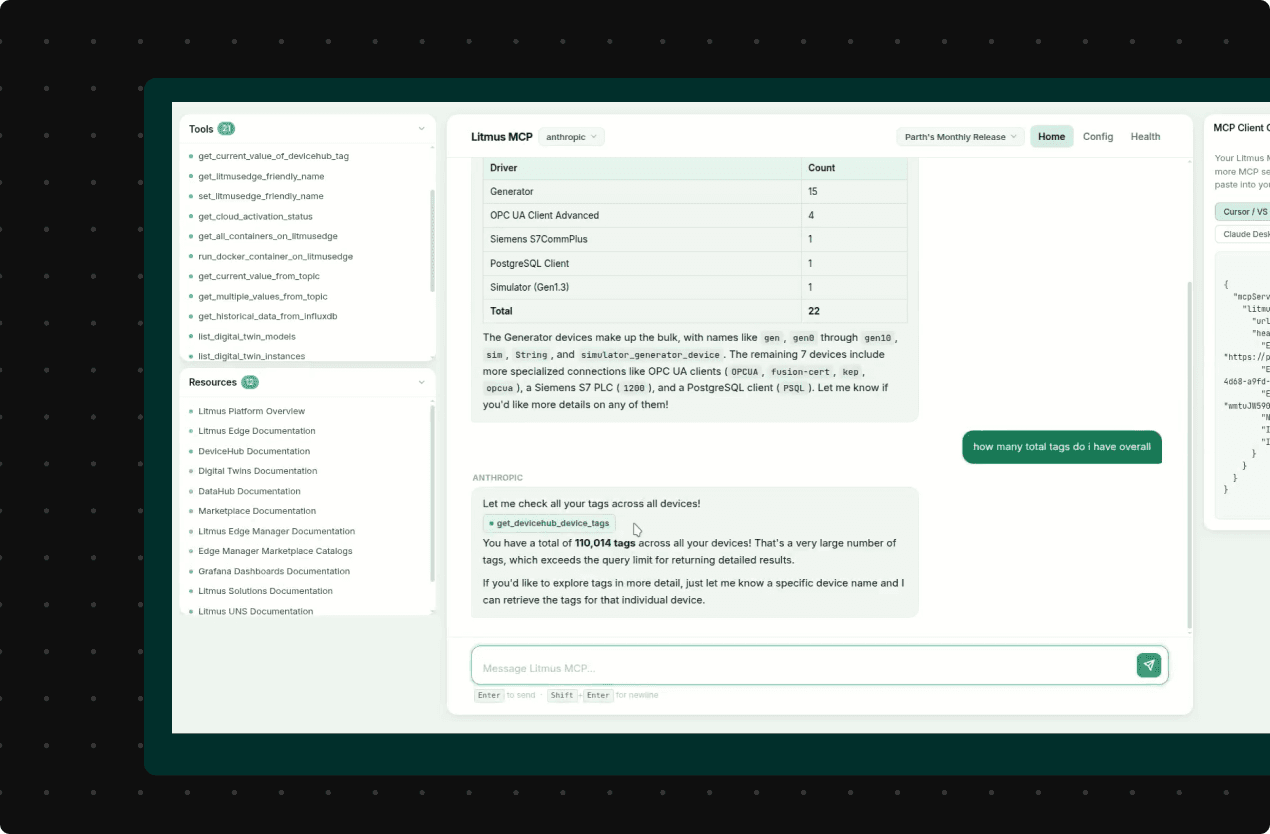Click the bullet icon beside get_current_value_from_topic
Image resolution: width=1270 pixels, height=834 pixels.
189,276
